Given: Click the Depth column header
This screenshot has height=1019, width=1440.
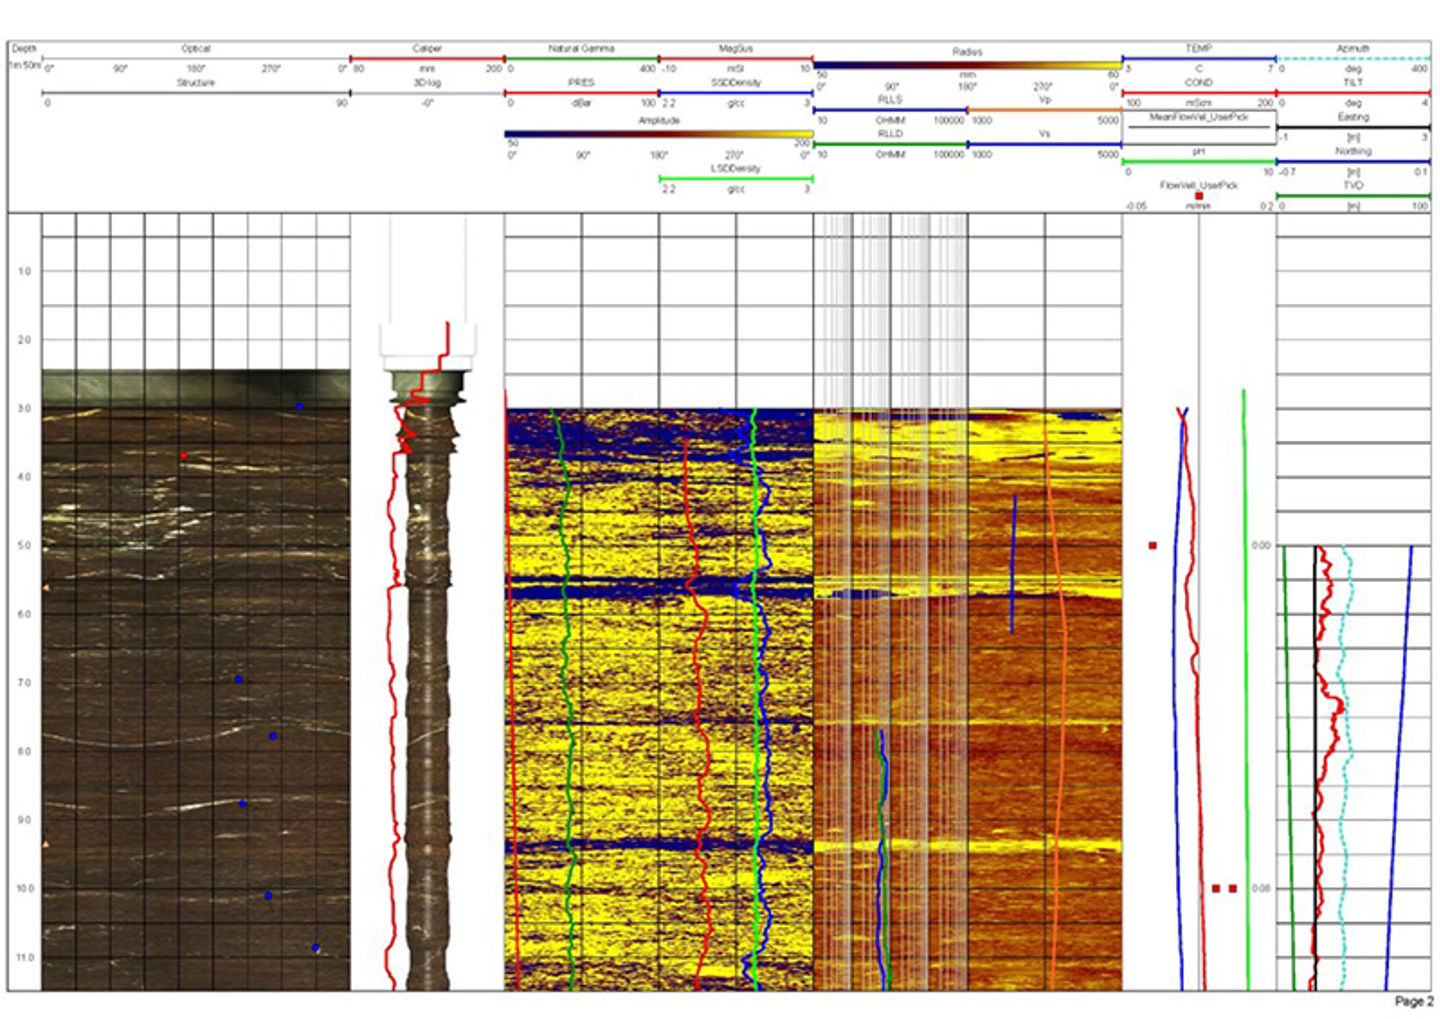Looking at the screenshot, I should pos(24,48).
